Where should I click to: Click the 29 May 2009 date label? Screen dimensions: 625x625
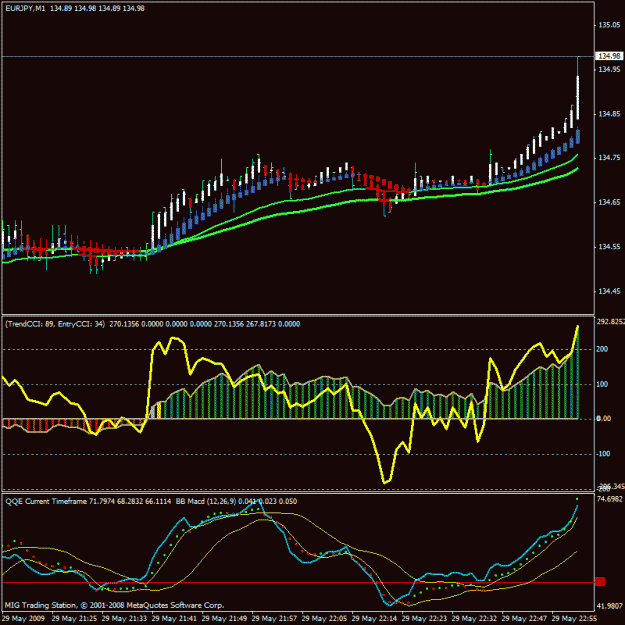pos(23,619)
